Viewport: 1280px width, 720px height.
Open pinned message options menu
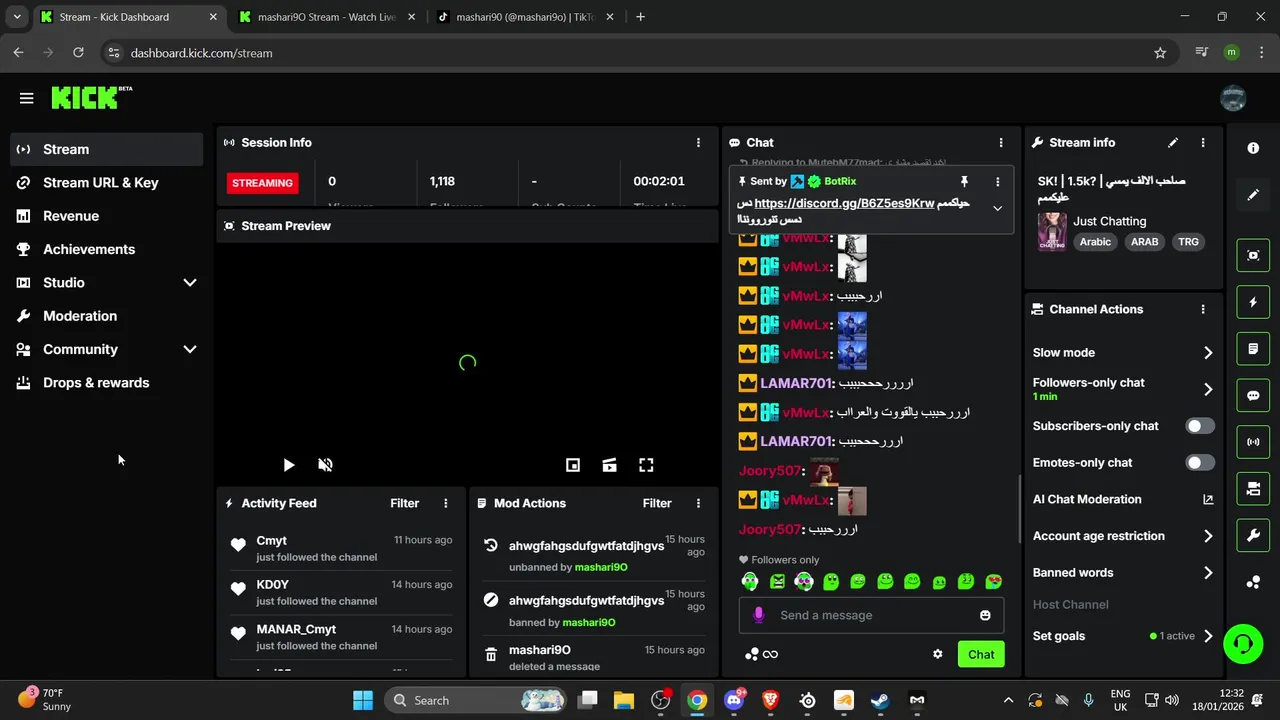997,181
